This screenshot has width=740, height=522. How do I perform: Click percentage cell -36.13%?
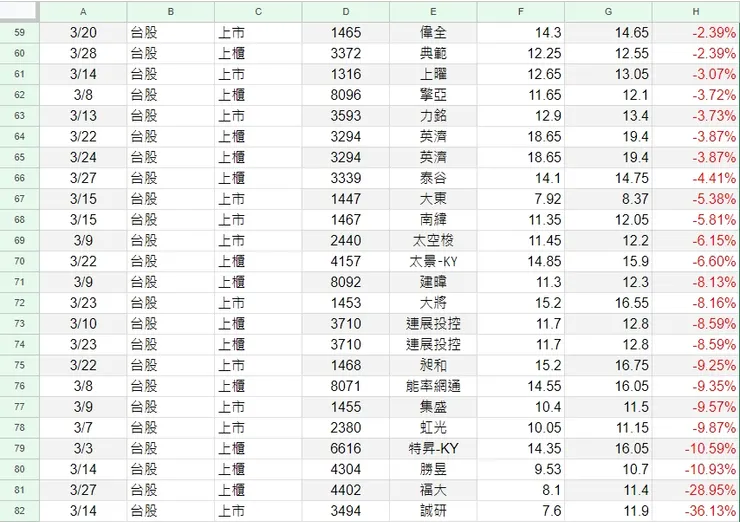click(696, 511)
